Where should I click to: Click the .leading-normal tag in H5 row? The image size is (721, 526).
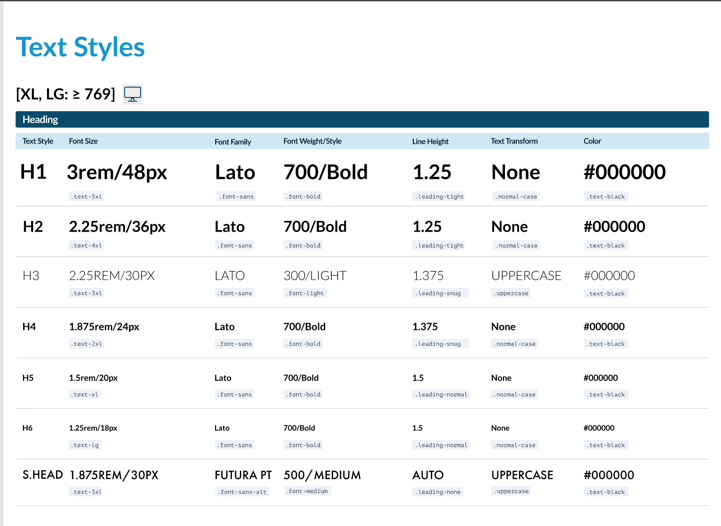coord(441,394)
